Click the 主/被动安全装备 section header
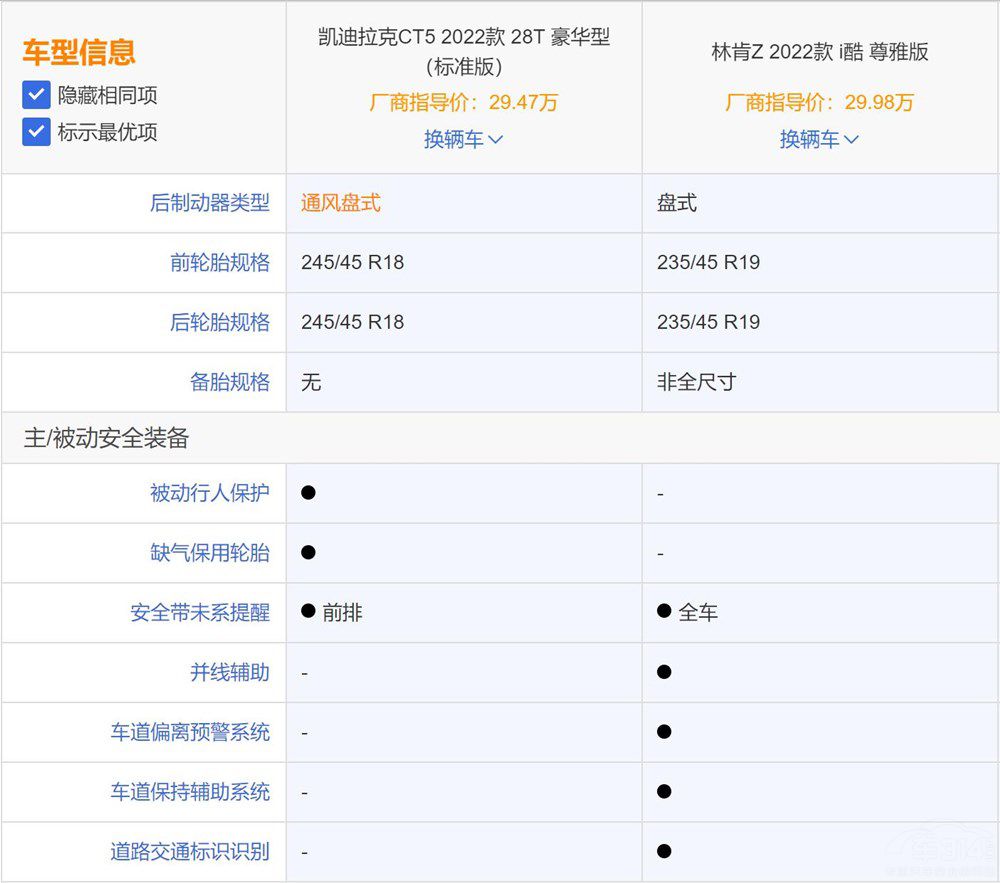 click(x=107, y=438)
